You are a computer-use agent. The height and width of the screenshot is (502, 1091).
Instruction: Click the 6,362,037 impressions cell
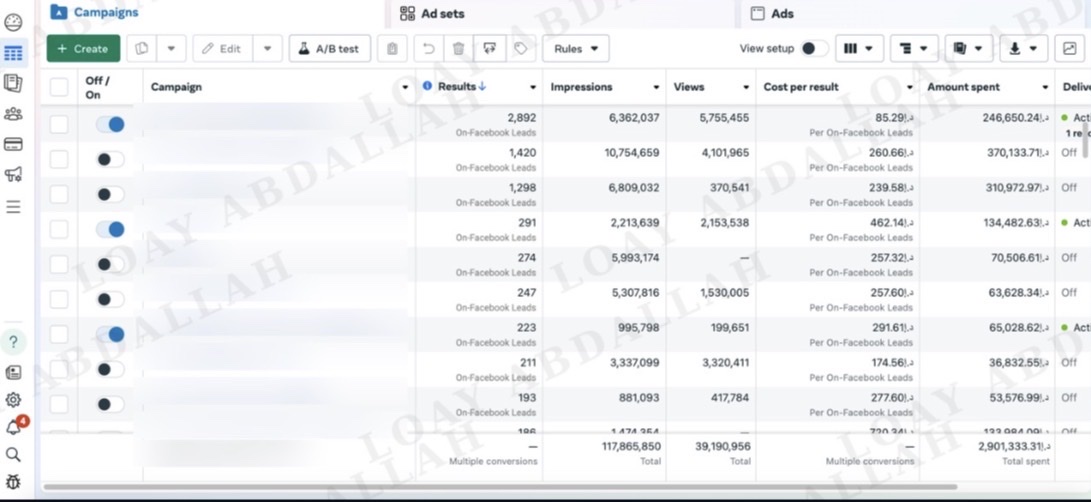(x=634, y=118)
